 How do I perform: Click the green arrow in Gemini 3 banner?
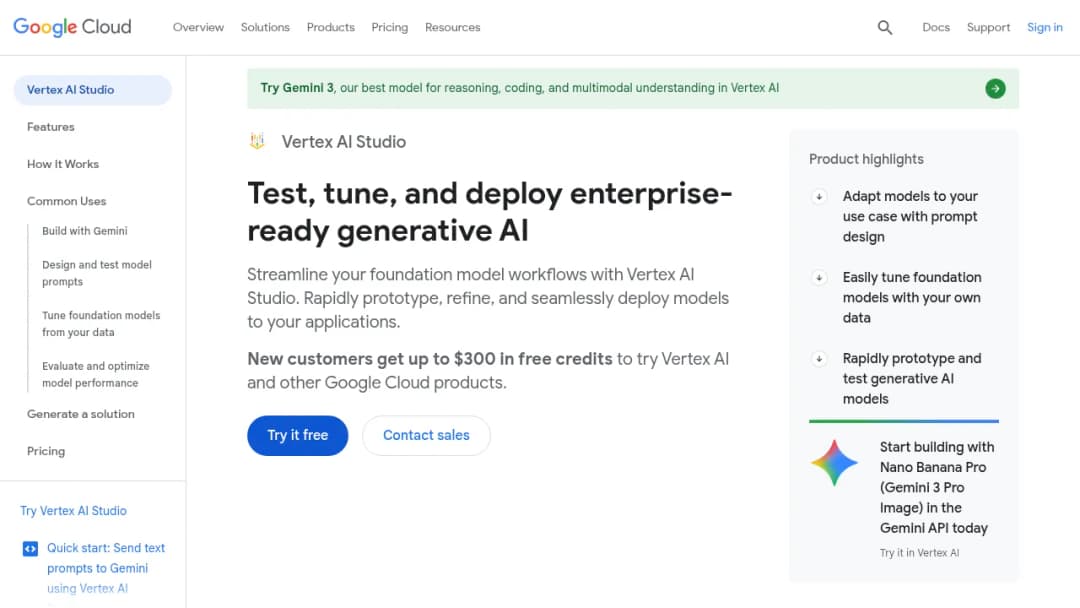click(995, 88)
